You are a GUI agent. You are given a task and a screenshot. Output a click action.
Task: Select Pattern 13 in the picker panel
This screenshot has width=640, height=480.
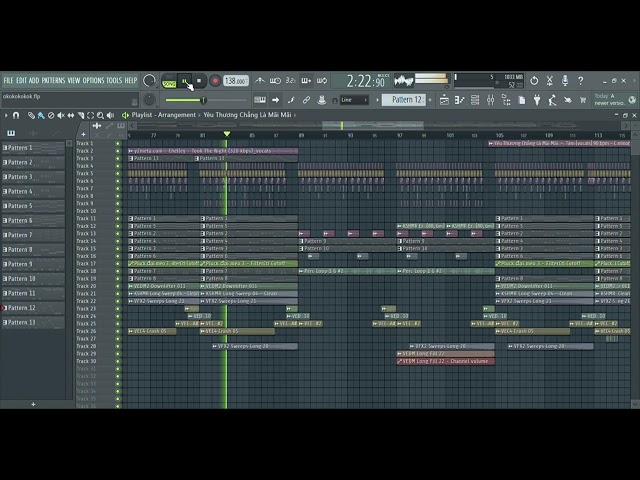[x=33, y=322]
